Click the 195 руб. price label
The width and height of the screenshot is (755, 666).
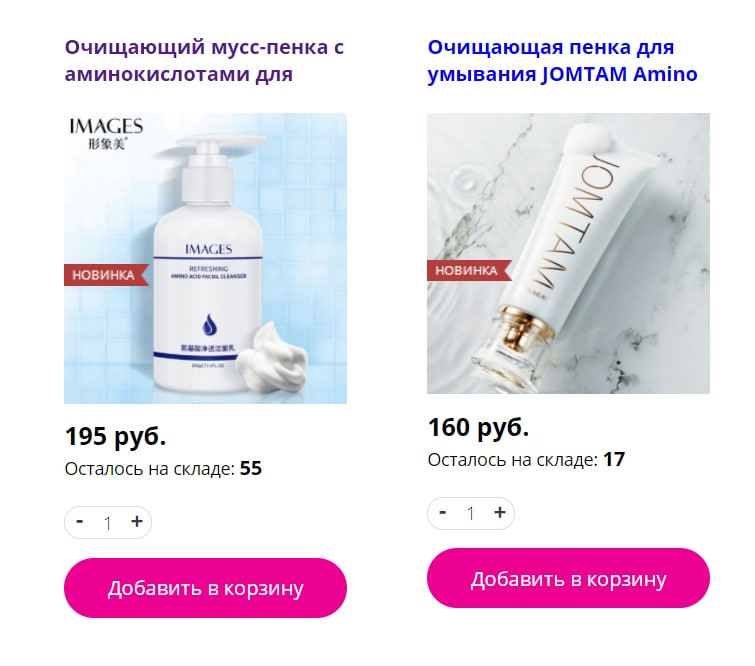point(116,437)
